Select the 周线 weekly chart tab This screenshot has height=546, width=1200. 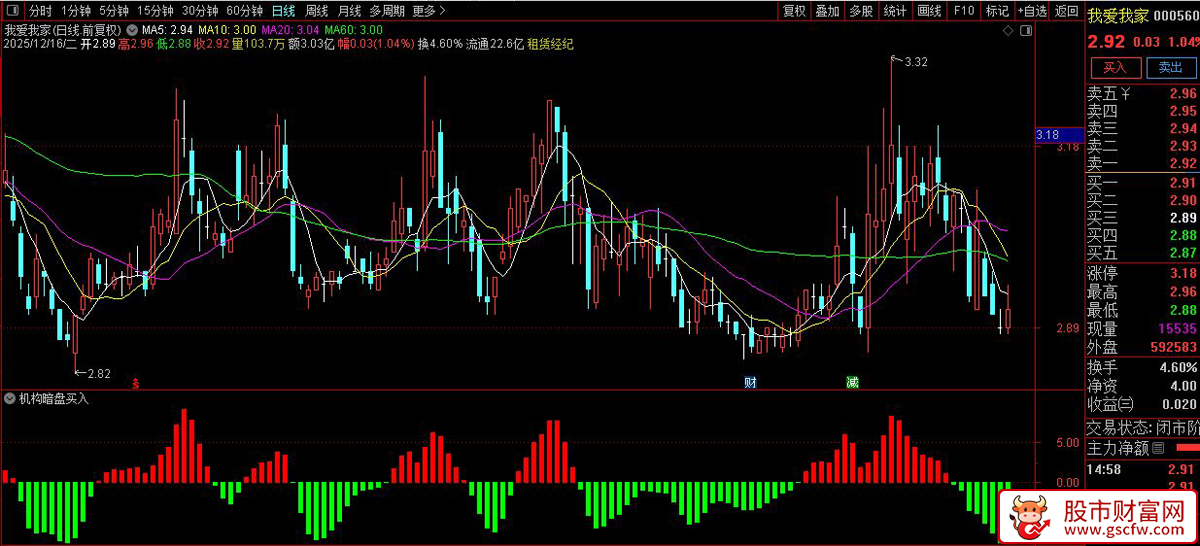316,11
